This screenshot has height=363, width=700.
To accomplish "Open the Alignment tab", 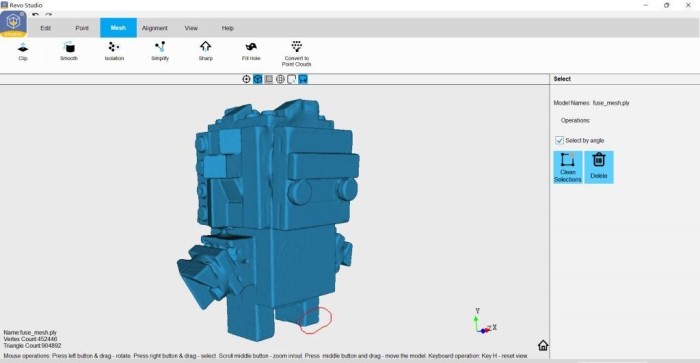I will [154, 28].
